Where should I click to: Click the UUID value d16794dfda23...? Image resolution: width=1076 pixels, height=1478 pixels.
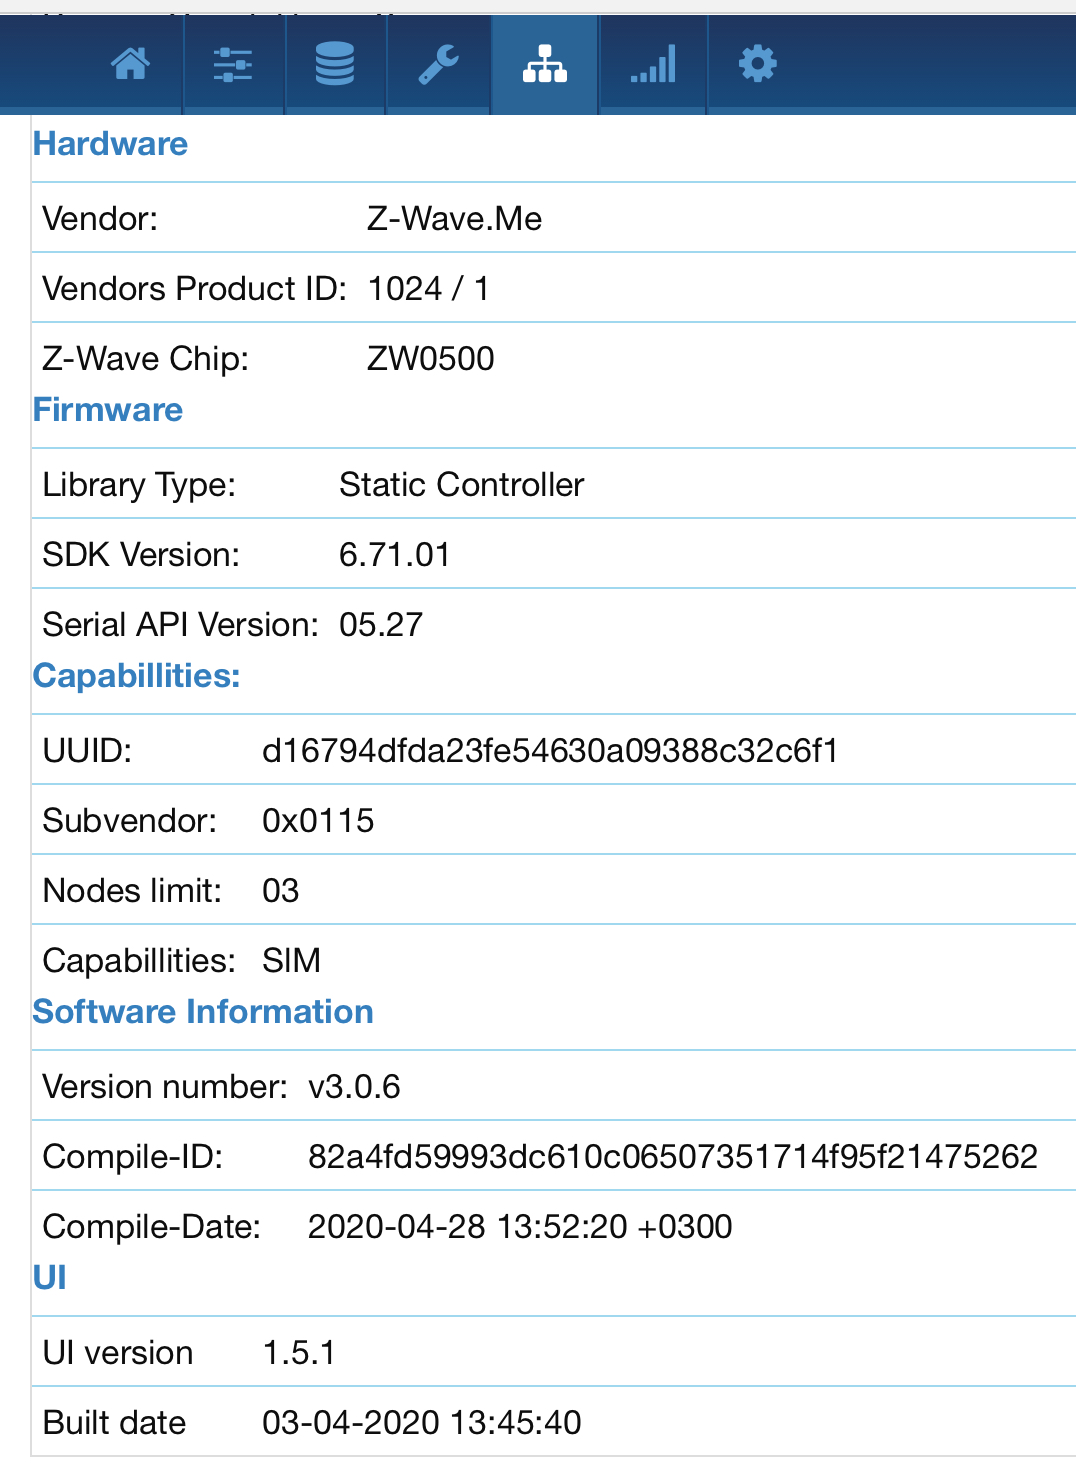(x=550, y=751)
